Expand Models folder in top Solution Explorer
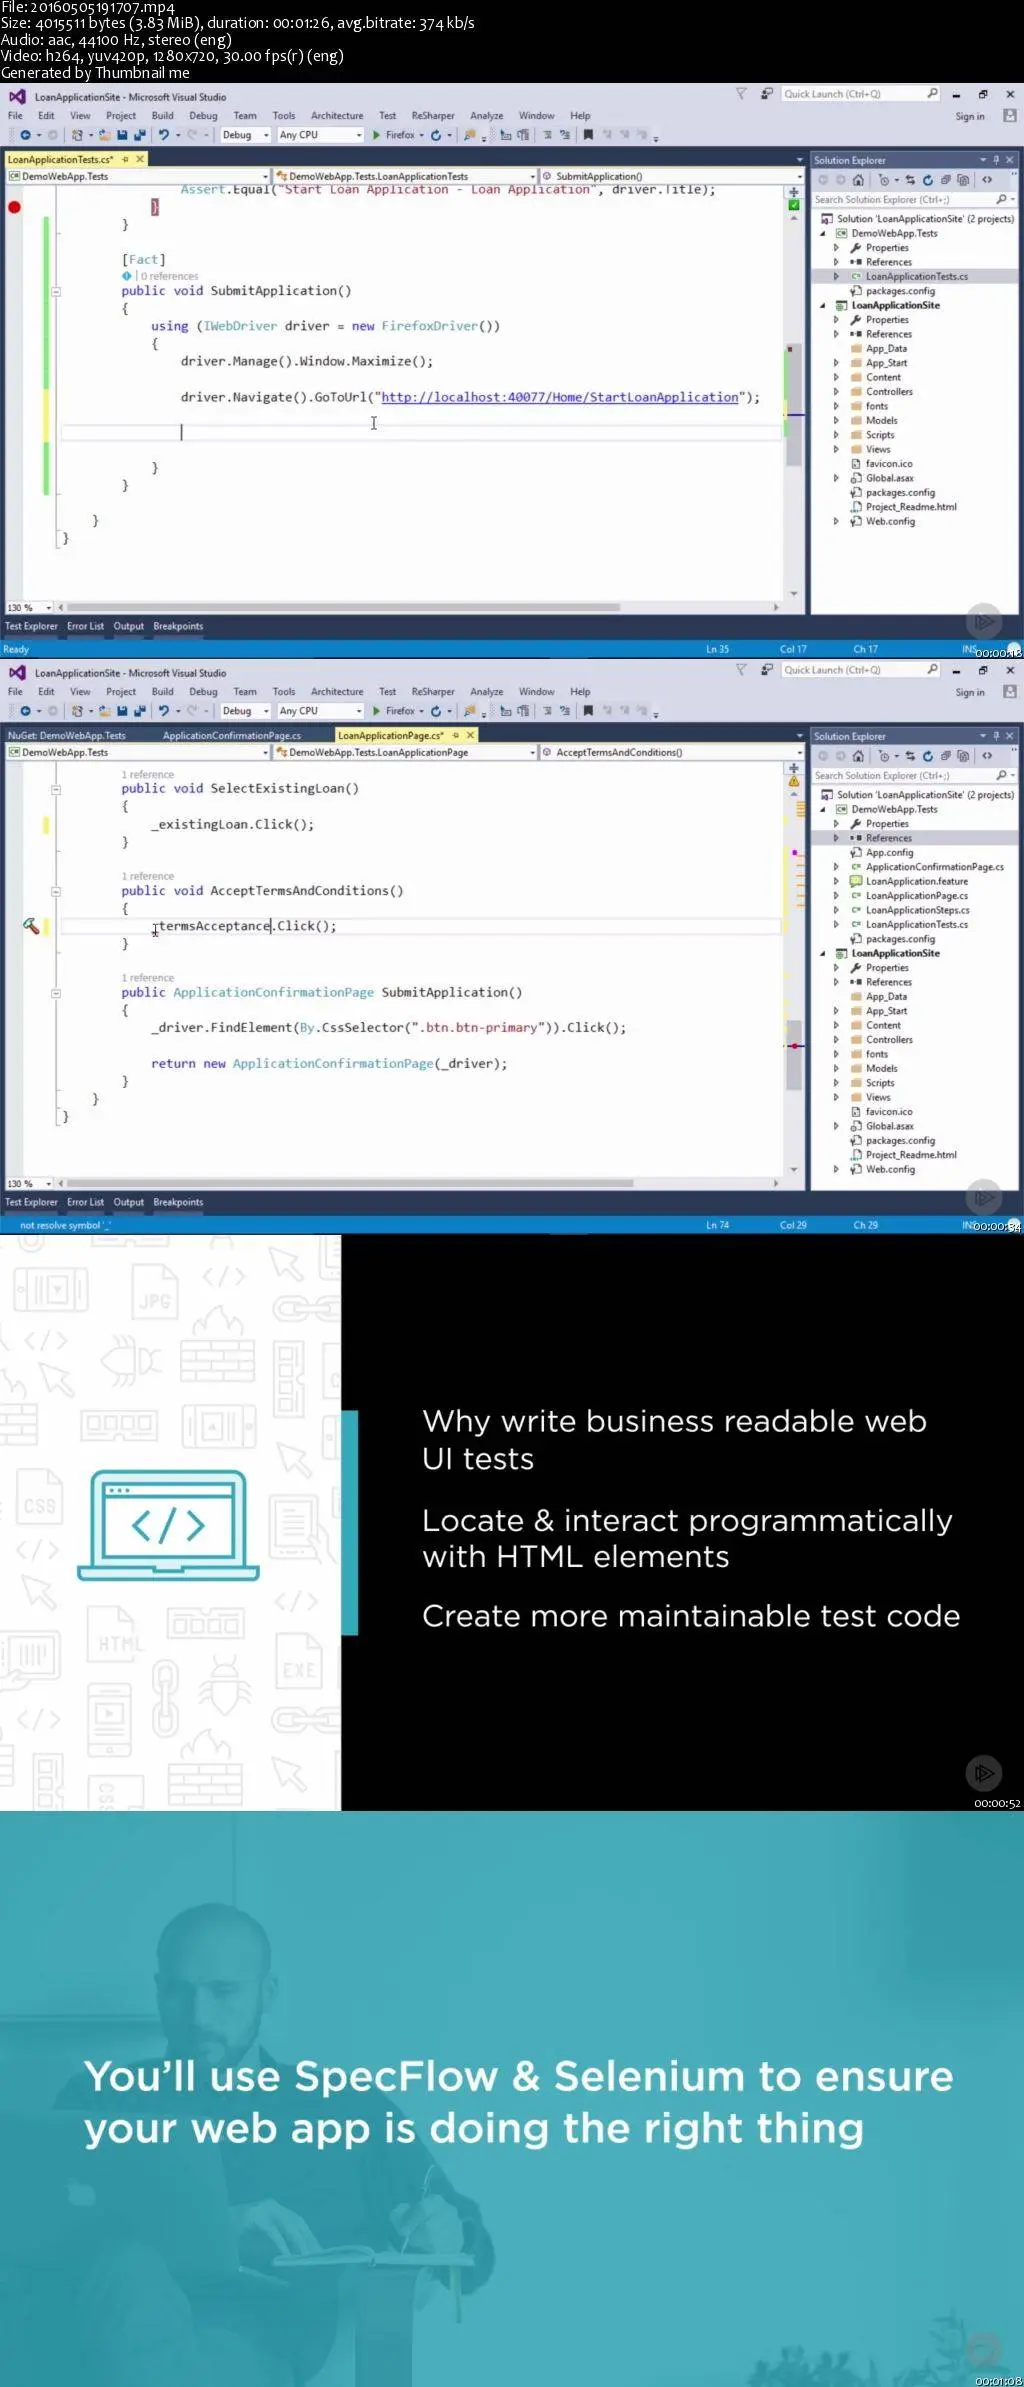The height and width of the screenshot is (2387, 1024). click(x=836, y=421)
